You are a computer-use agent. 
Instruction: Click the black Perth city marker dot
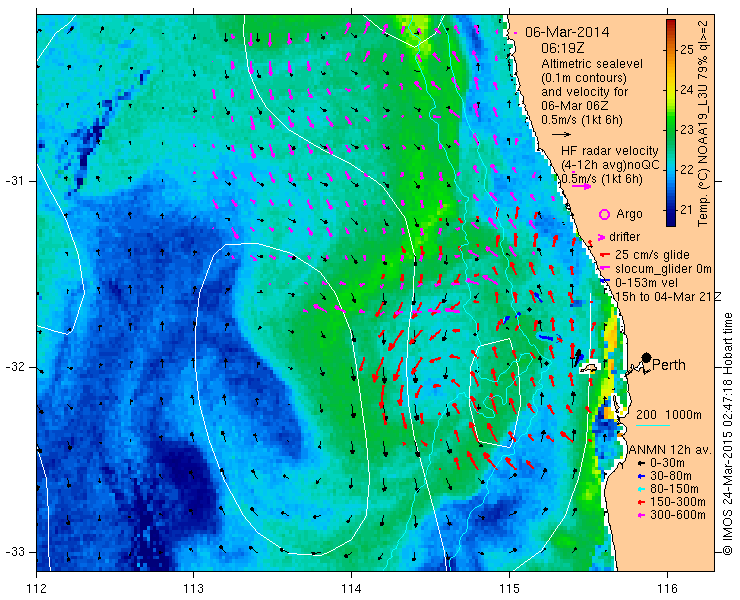(x=647, y=357)
